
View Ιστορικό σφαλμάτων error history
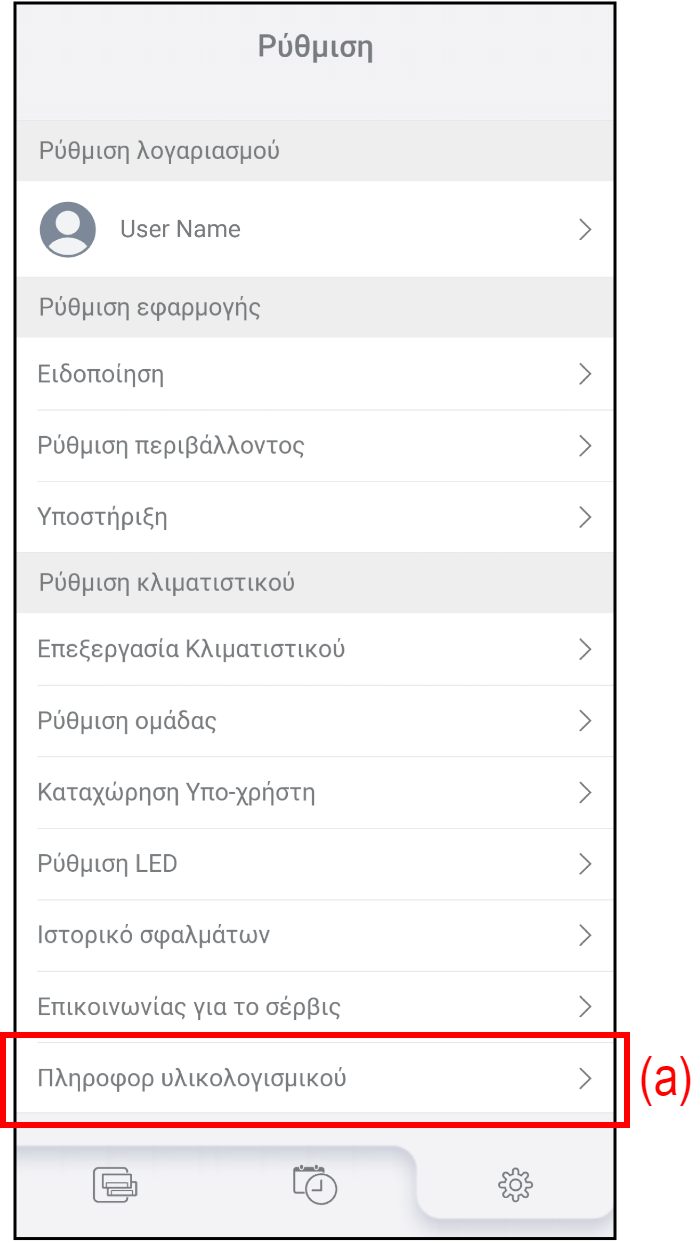pyautogui.click(x=153, y=935)
